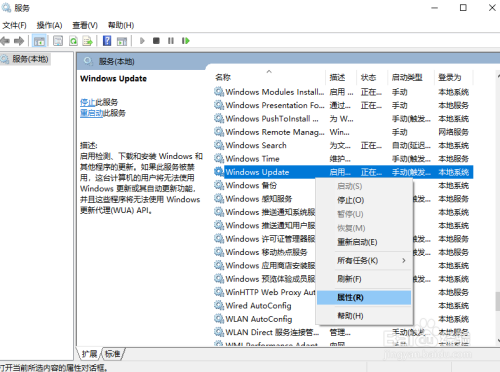Click the gear icon of WinHTTP Web Proxy
The height and width of the screenshot is (372, 500).
[x=219, y=292]
